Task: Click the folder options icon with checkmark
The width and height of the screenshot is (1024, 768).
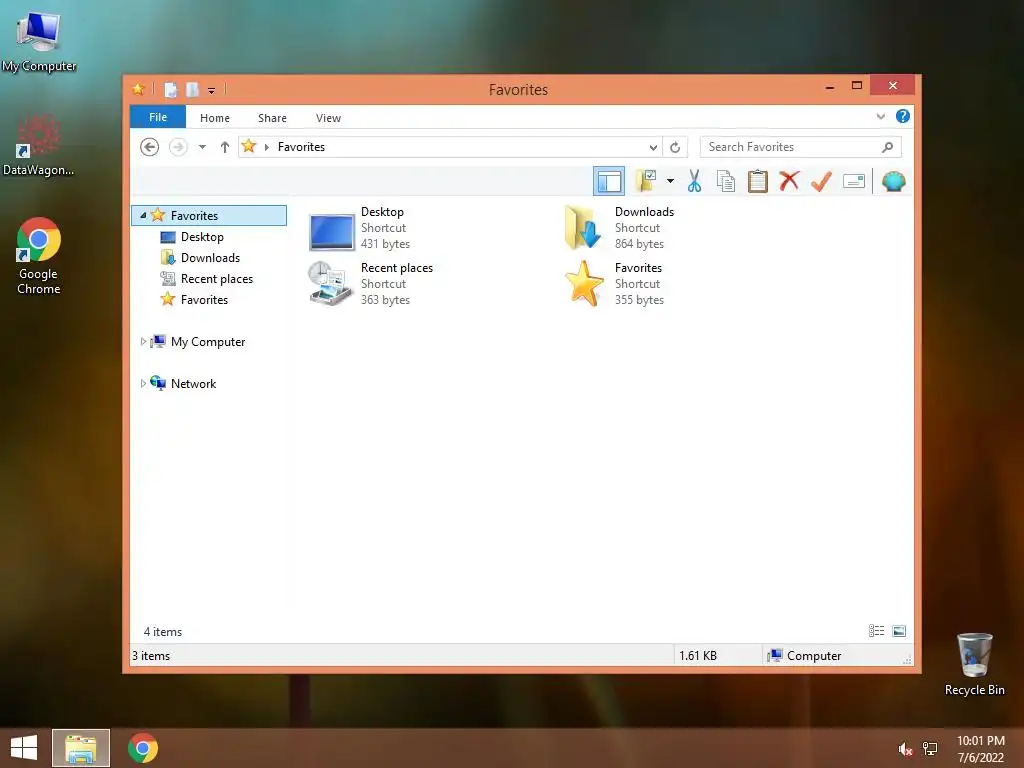Action: click(647, 181)
